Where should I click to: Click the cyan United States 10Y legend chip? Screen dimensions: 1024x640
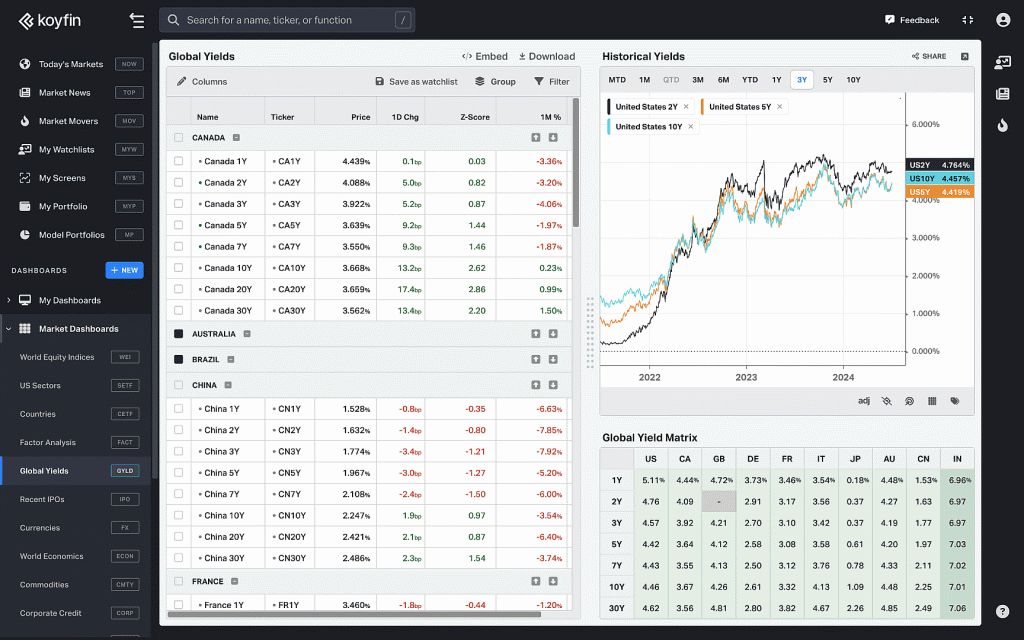point(652,127)
